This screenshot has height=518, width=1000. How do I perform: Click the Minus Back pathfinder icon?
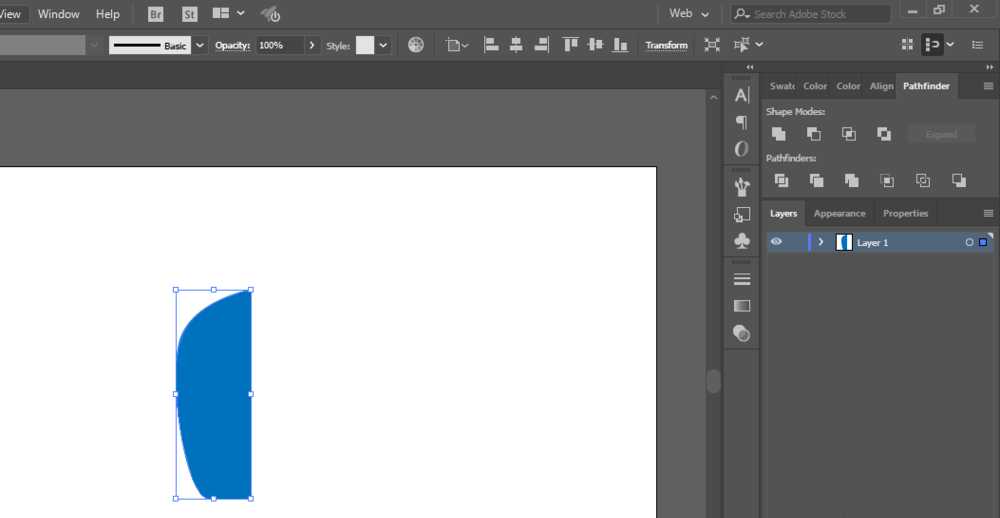(x=959, y=181)
